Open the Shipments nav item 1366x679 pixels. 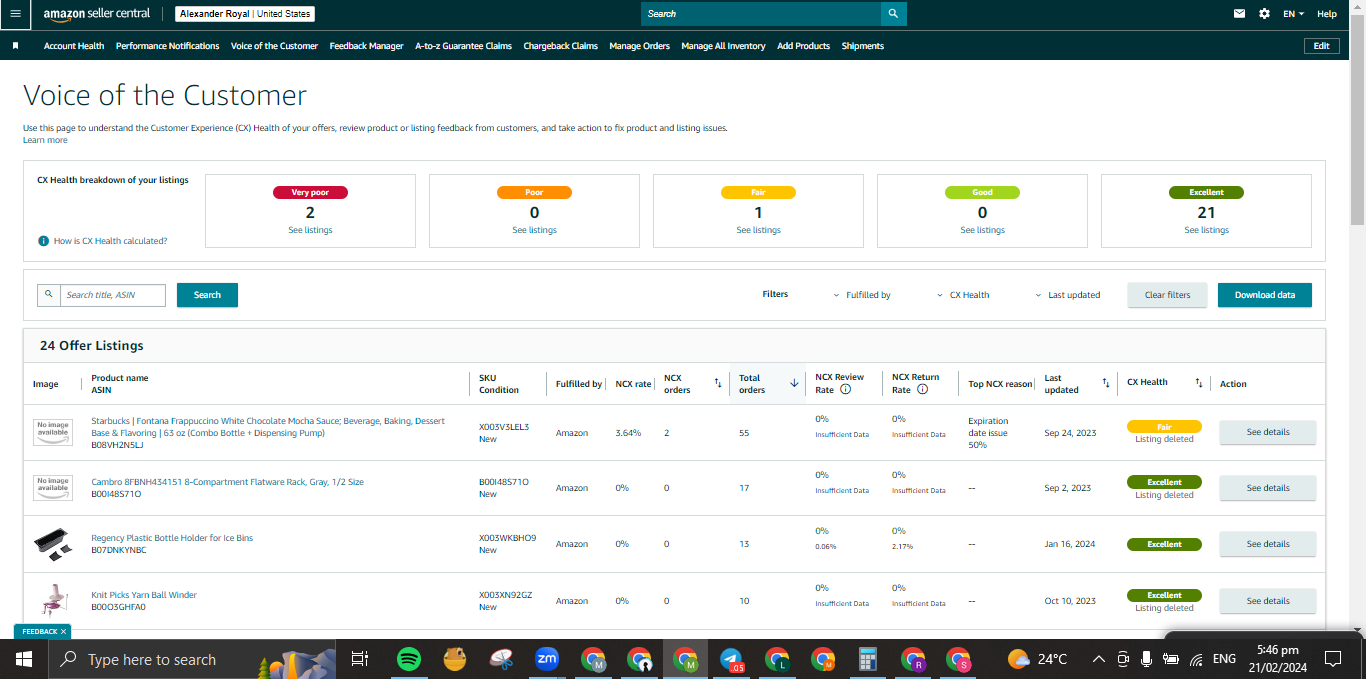[x=862, y=46]
